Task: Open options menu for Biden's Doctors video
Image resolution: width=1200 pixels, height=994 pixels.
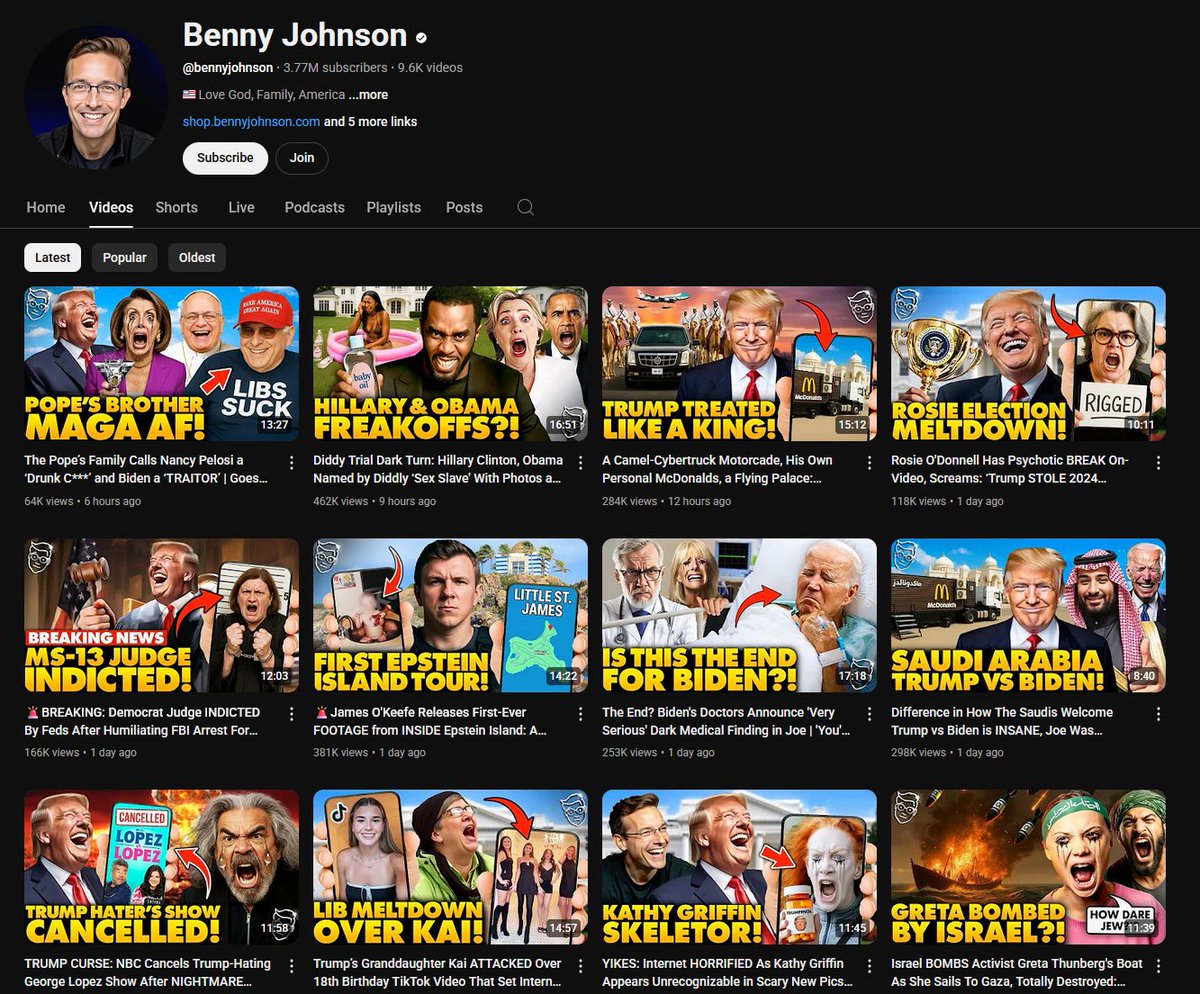Action: [870, 715]
